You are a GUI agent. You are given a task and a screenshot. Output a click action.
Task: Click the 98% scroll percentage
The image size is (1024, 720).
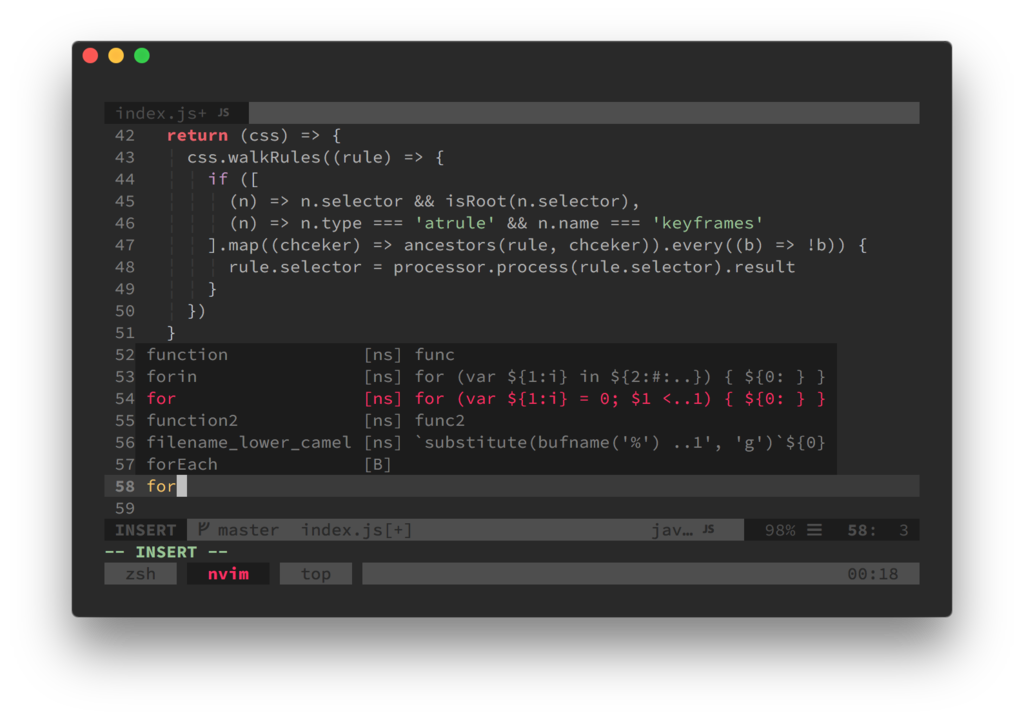(x=780, y=530)
